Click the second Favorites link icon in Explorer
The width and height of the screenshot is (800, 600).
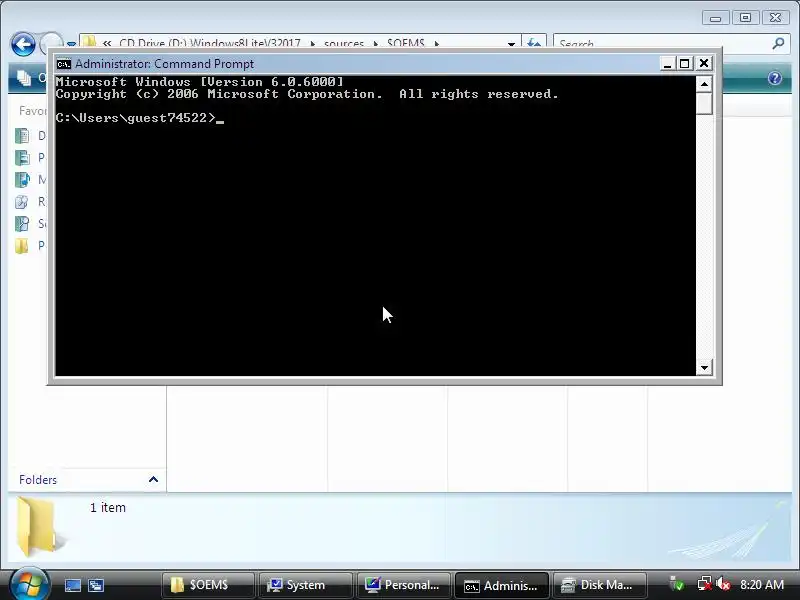tap(22, 158)
